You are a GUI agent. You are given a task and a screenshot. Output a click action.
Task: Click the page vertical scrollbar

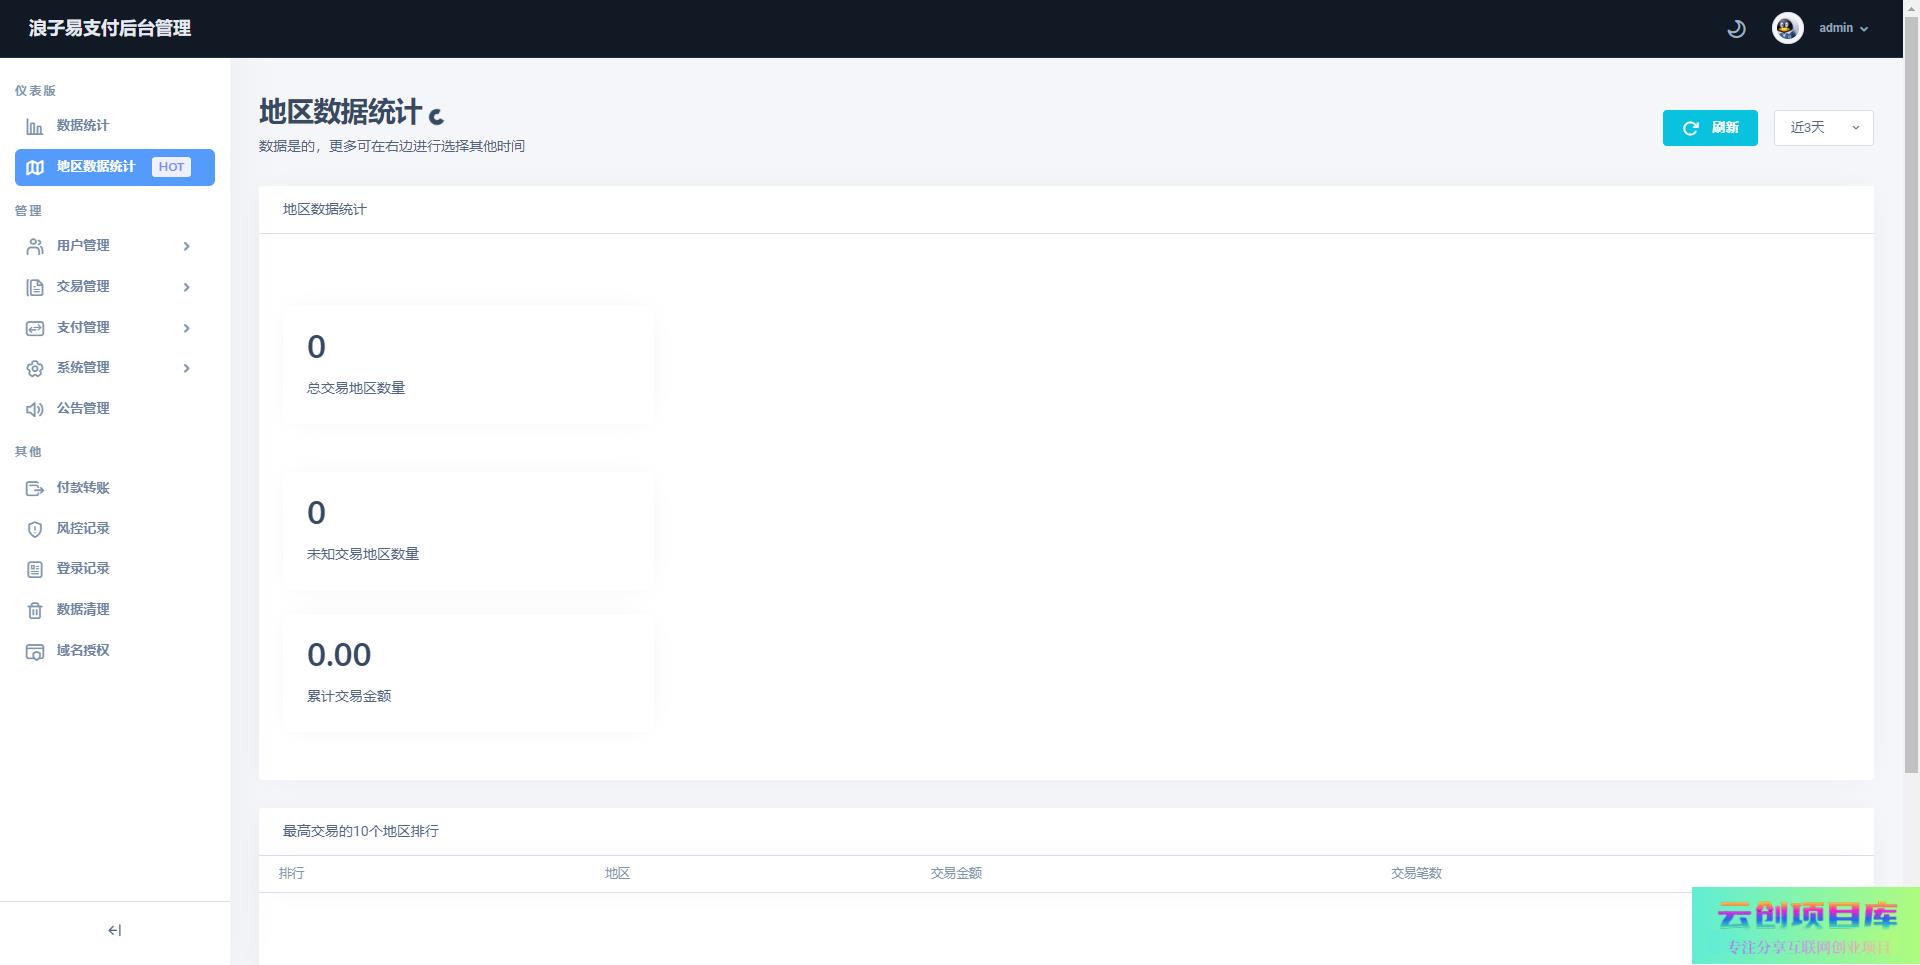(x=1911, y=400)
